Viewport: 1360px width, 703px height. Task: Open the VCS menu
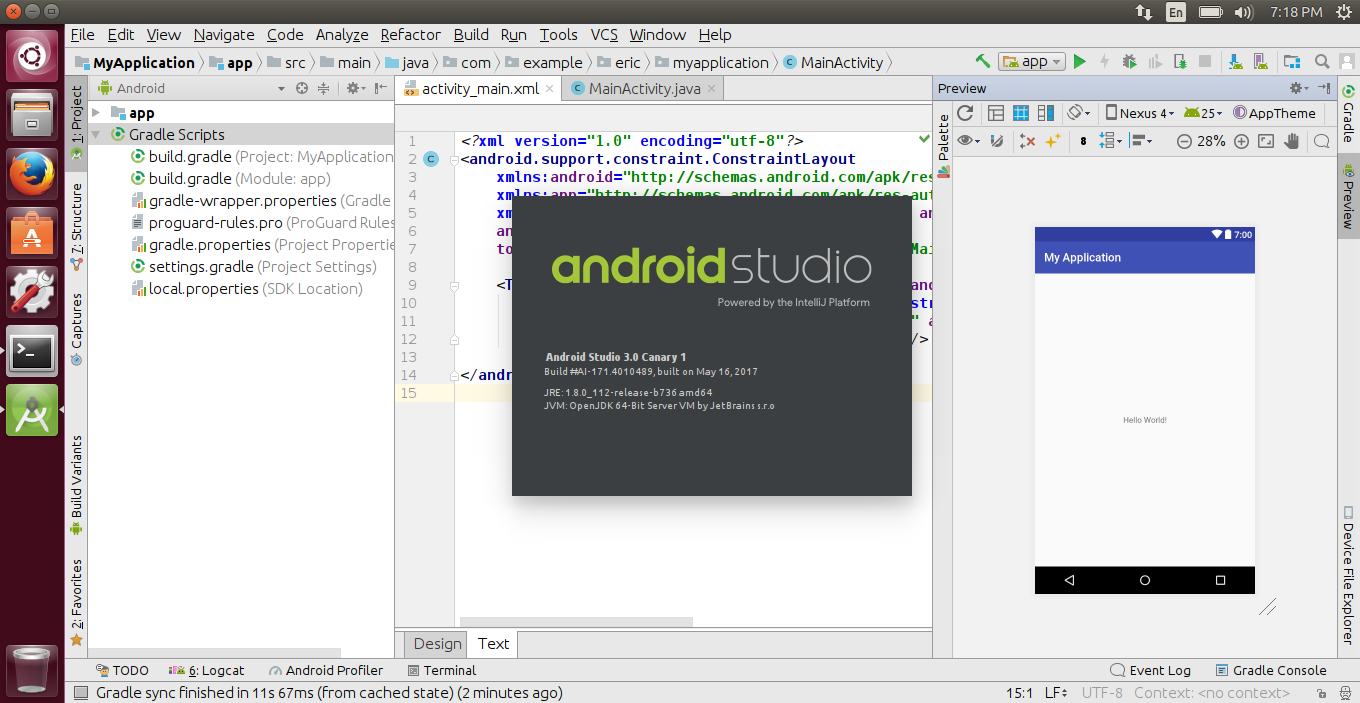point(604,34)
